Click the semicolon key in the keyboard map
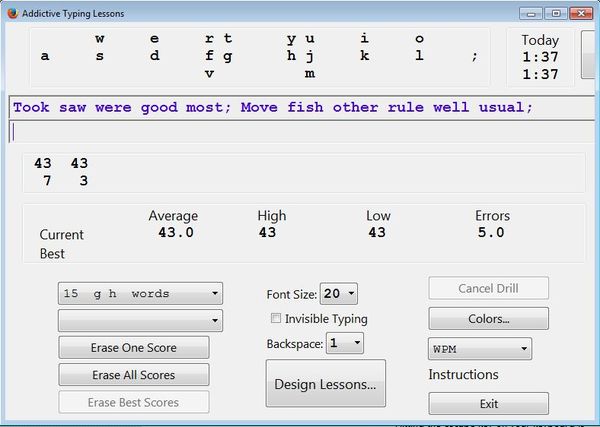This screenshot has width=600, height=427. [474, 56]
